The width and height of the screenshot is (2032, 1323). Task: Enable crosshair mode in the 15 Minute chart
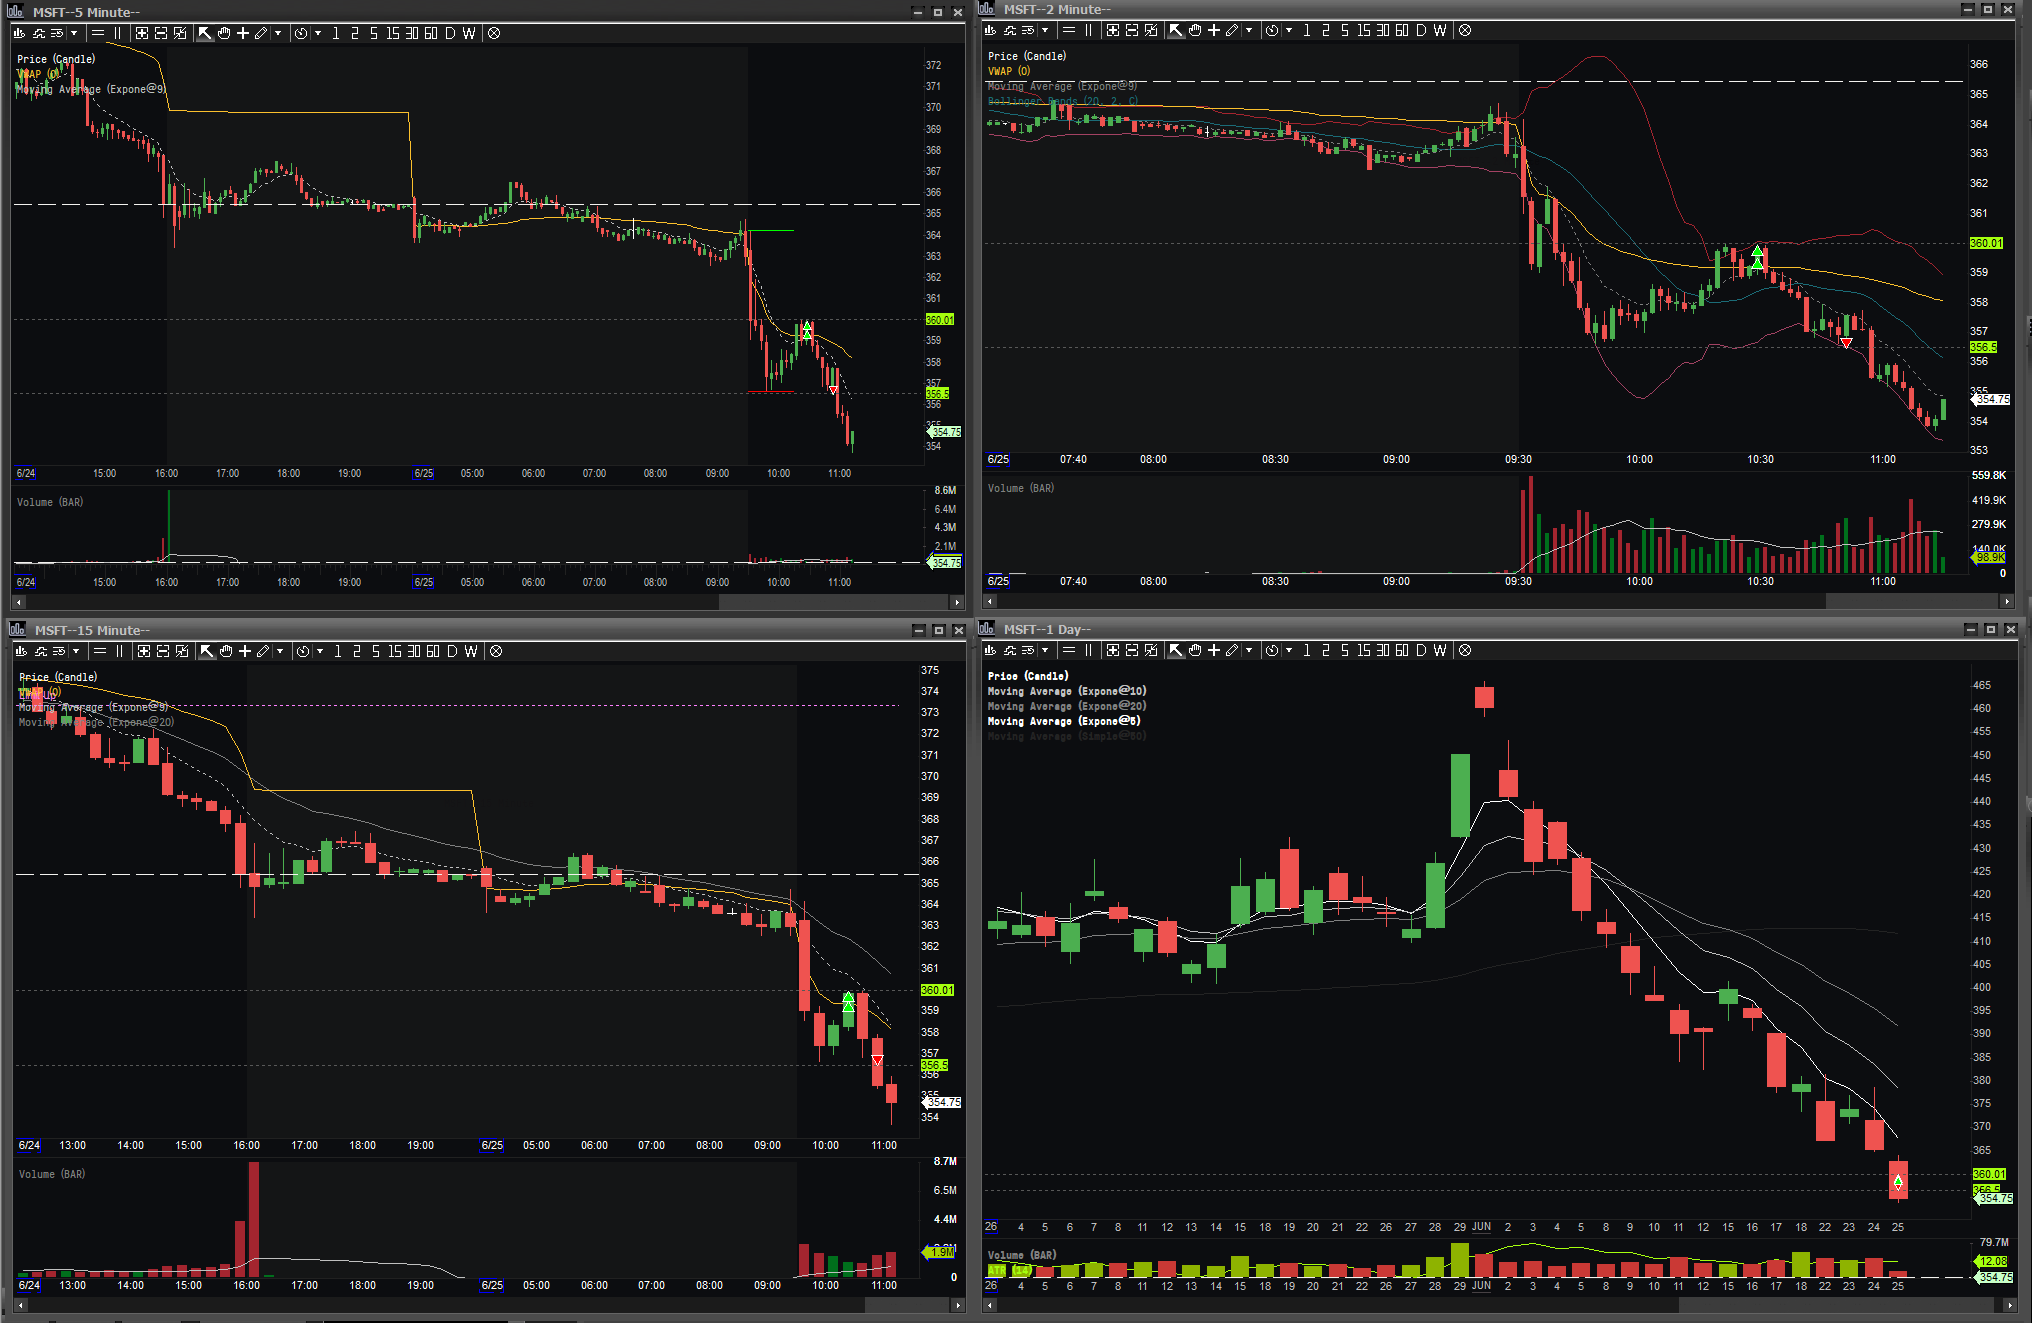[245, 651]
